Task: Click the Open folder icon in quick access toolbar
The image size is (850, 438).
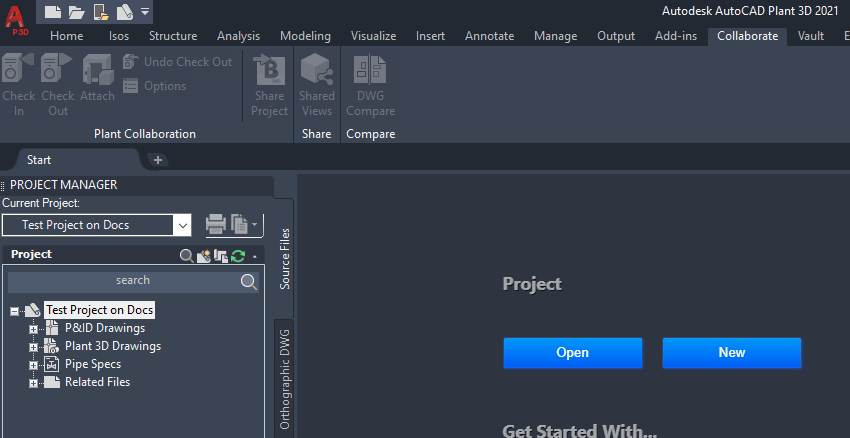Action: (x=76, y=11)
